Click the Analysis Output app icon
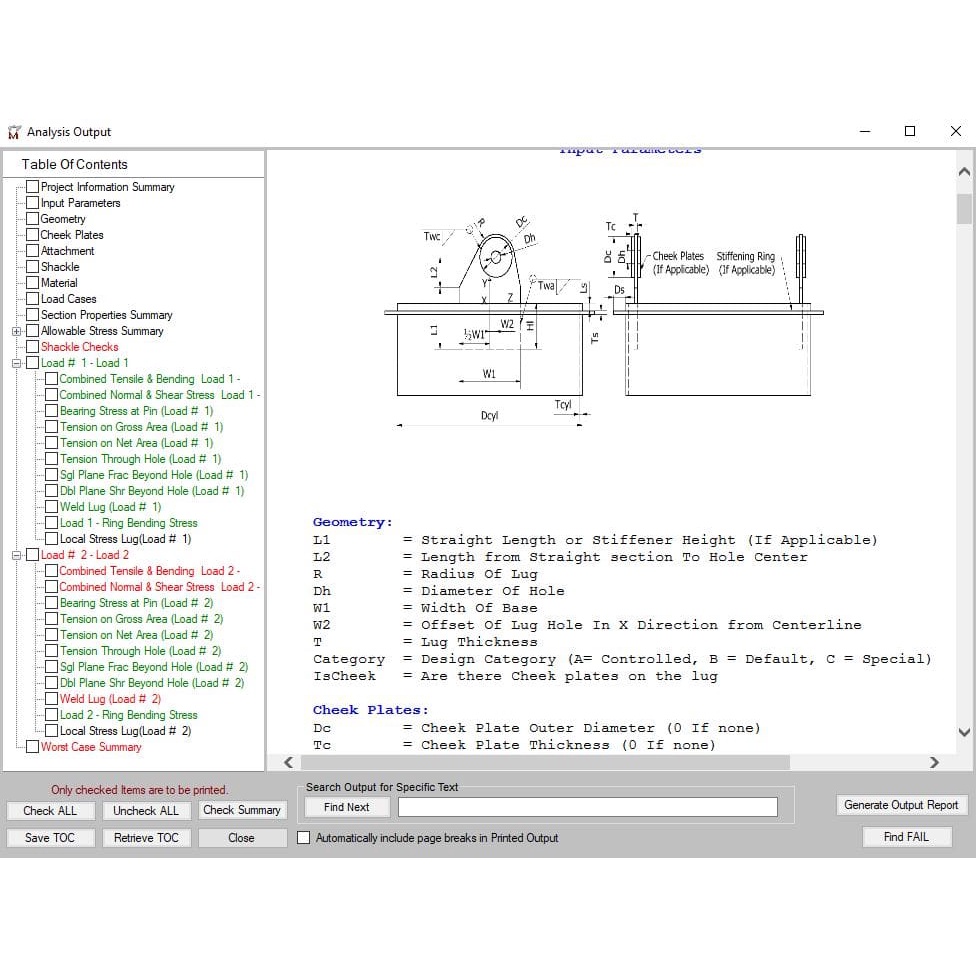This screenshot has height=976, width=976. coord(14,132)
